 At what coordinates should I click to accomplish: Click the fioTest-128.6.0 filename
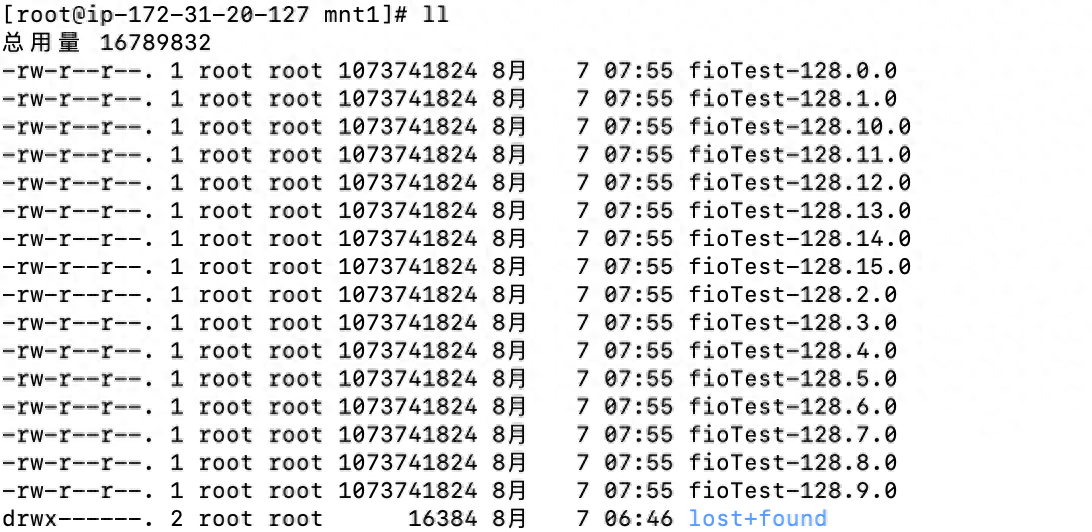click(x=792, y=407)
